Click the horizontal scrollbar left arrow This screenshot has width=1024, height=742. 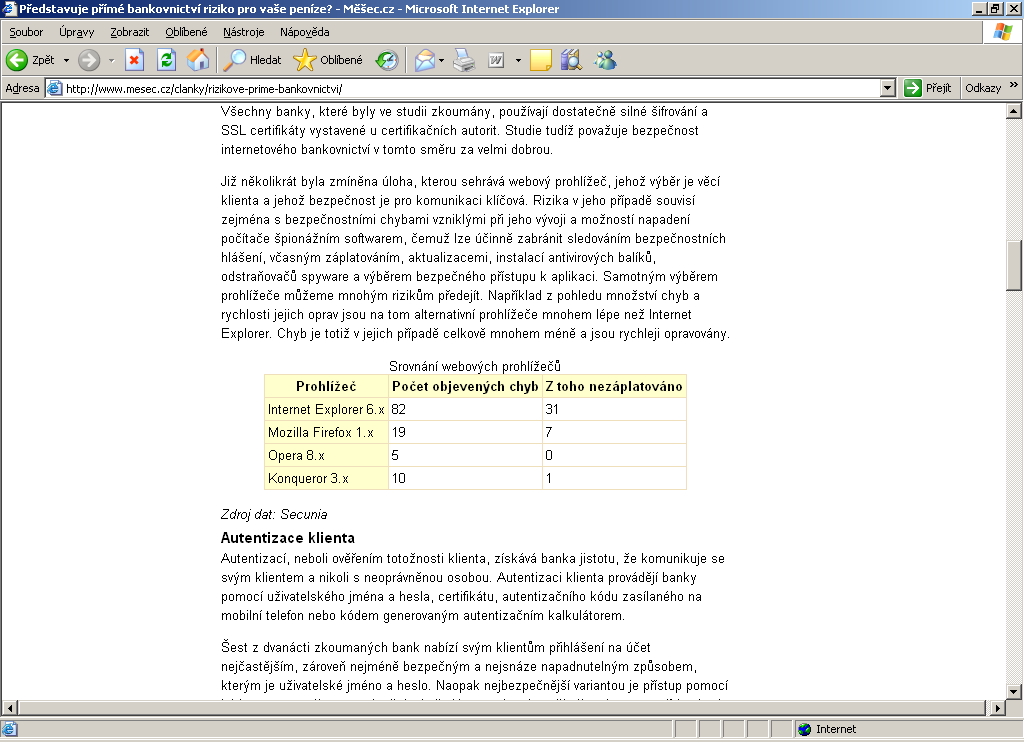pyautogui.click(x=10, y=707)
